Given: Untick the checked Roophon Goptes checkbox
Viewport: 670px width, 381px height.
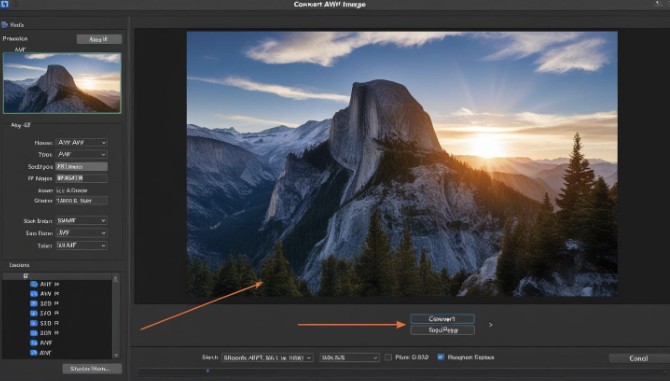Looking at the screenshot, I should pos(441,357).
